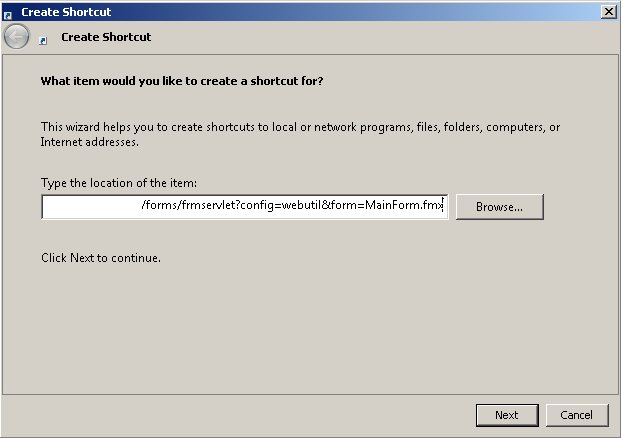The width and height of the screenshot is (621, 438).
Task: Click the 'Create Shortcut' title bar text
Action: pyautogui.click(x=66, y=12)
